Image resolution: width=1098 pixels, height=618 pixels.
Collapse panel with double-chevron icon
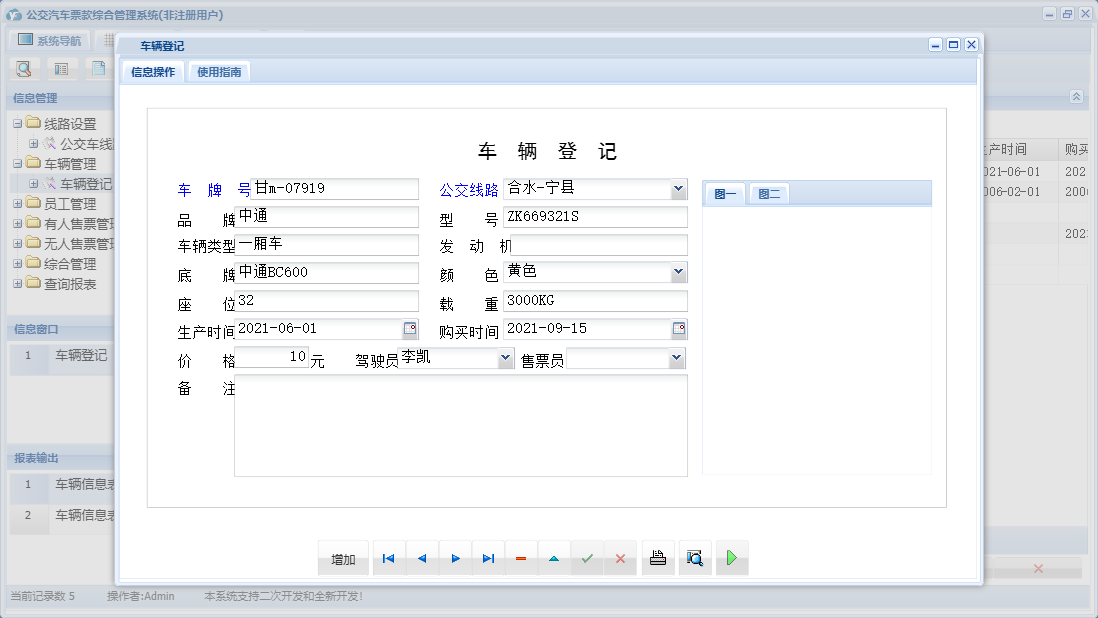(1076, 97)
